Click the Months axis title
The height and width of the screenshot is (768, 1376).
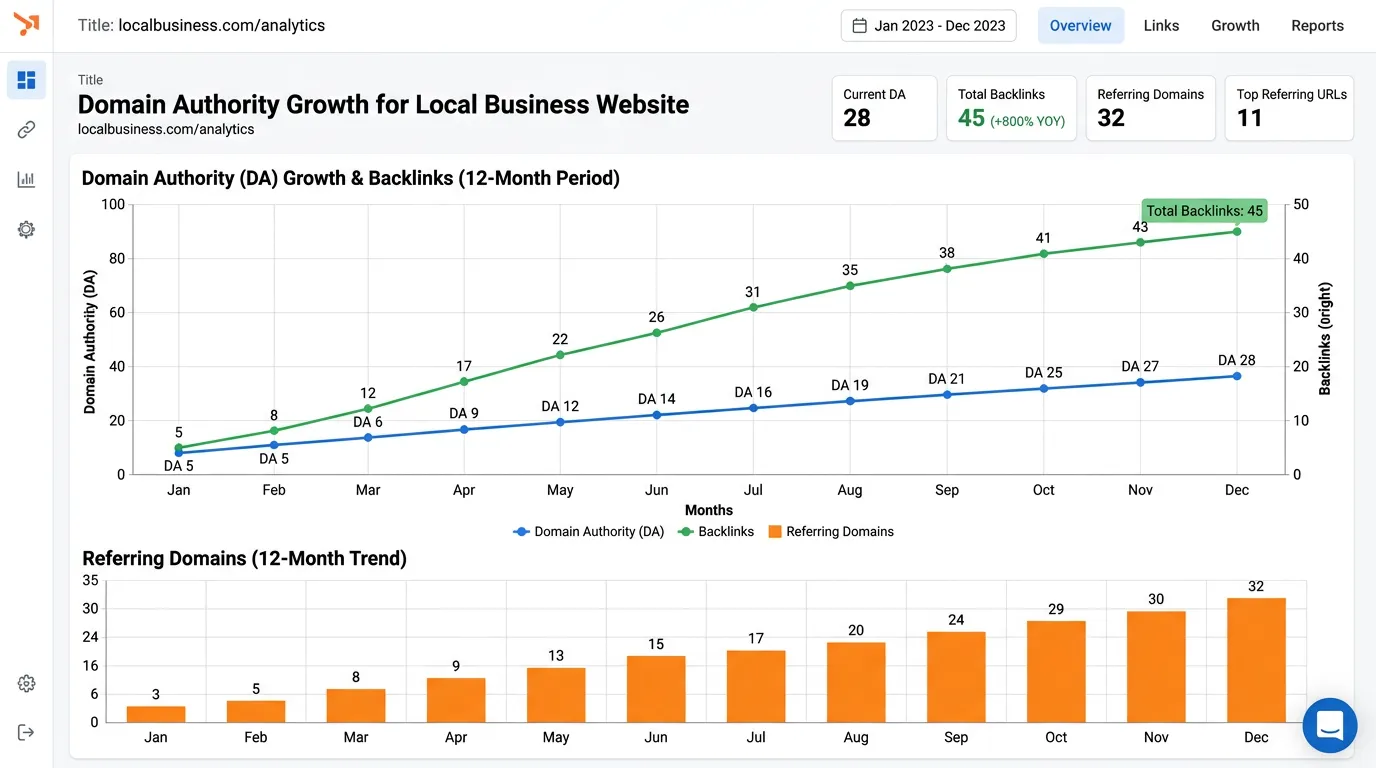coord(709,510)
